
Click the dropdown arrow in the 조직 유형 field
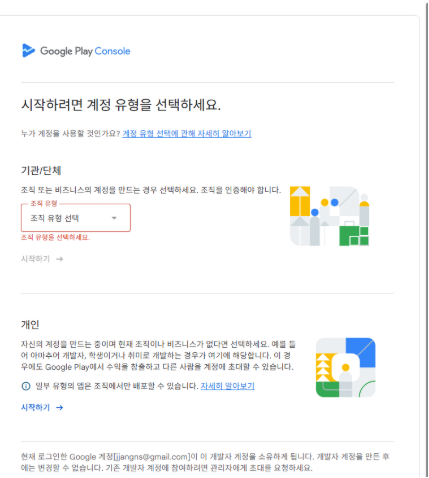[114, 218]
